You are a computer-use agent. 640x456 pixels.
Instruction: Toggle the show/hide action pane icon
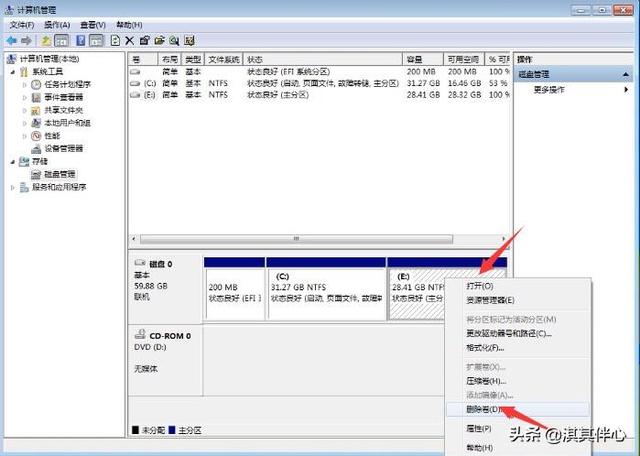96,40
